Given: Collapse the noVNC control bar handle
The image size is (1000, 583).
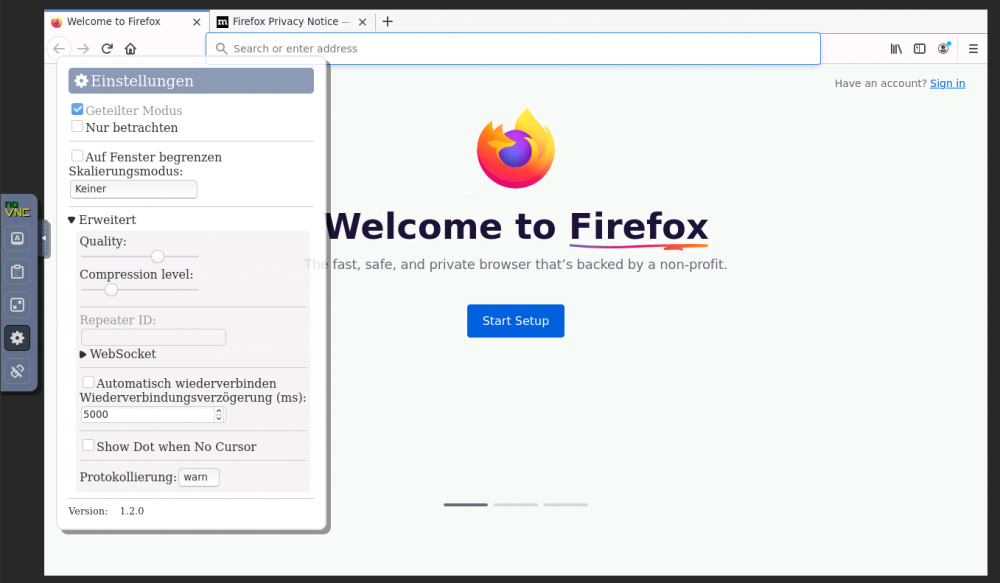Looking at the screenshot, I should click(44, 239).
